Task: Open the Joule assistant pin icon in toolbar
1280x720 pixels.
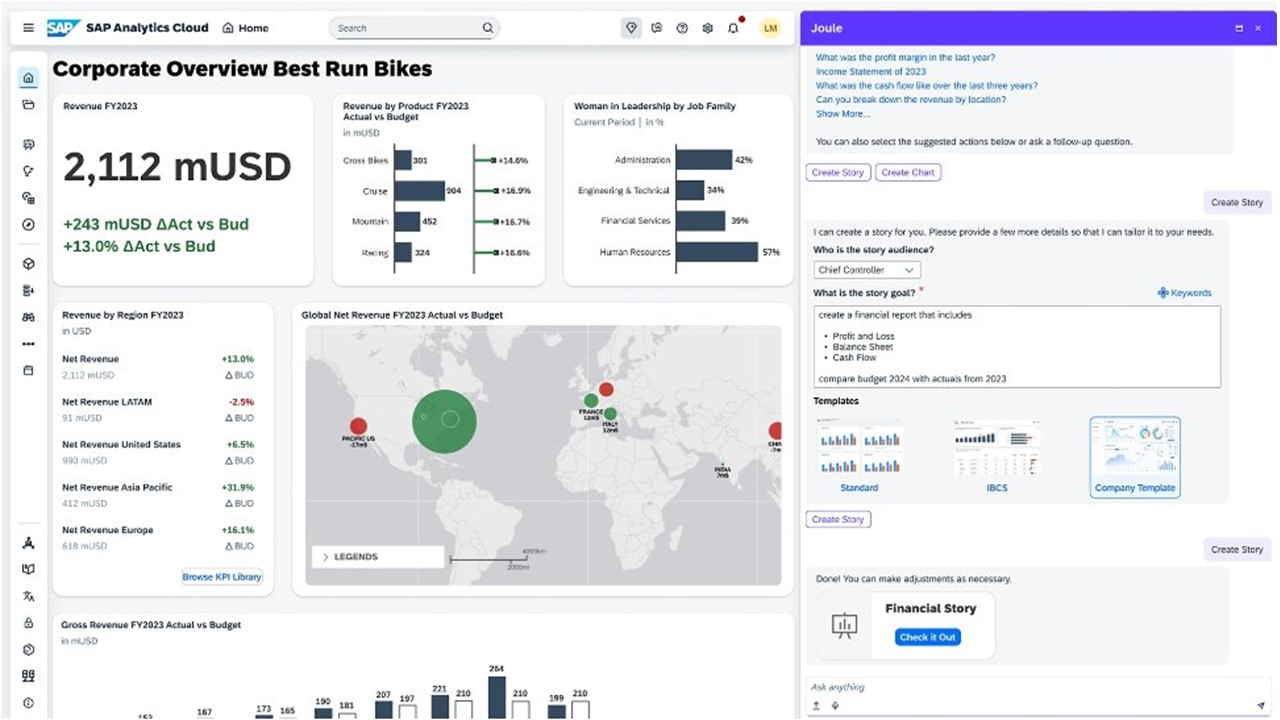Action: pos(631,27)
